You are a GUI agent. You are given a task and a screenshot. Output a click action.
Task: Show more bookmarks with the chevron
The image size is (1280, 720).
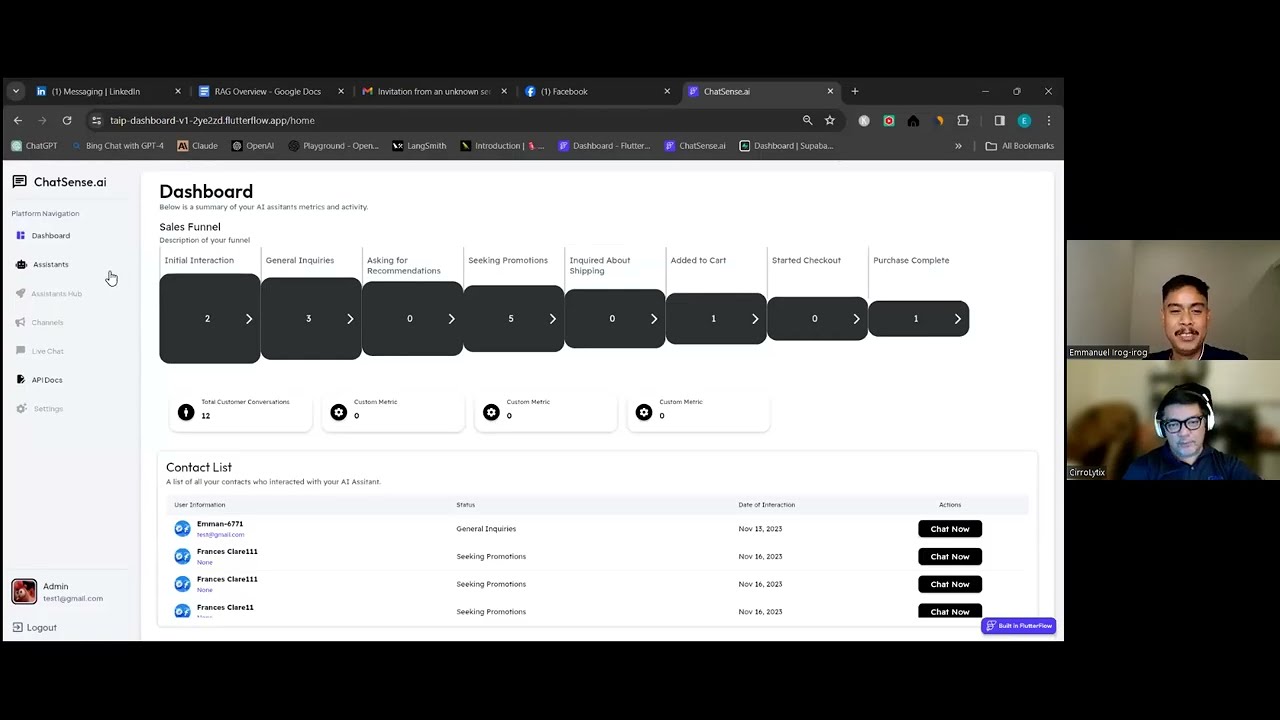point(958,146)
